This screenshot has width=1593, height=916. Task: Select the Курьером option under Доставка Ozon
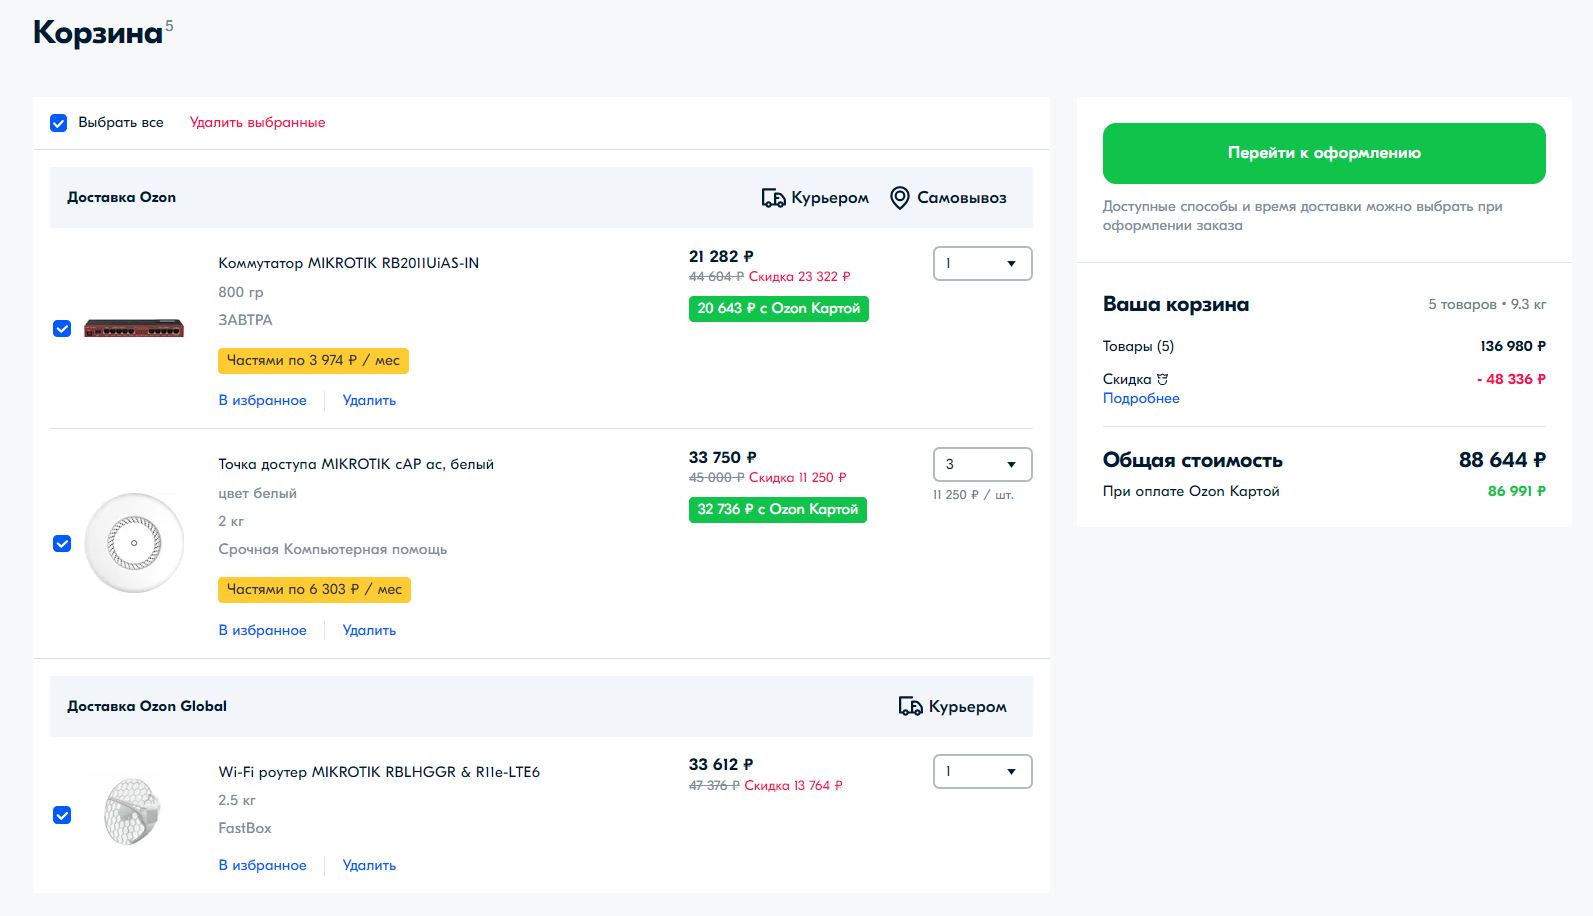(x=830, y=198)
